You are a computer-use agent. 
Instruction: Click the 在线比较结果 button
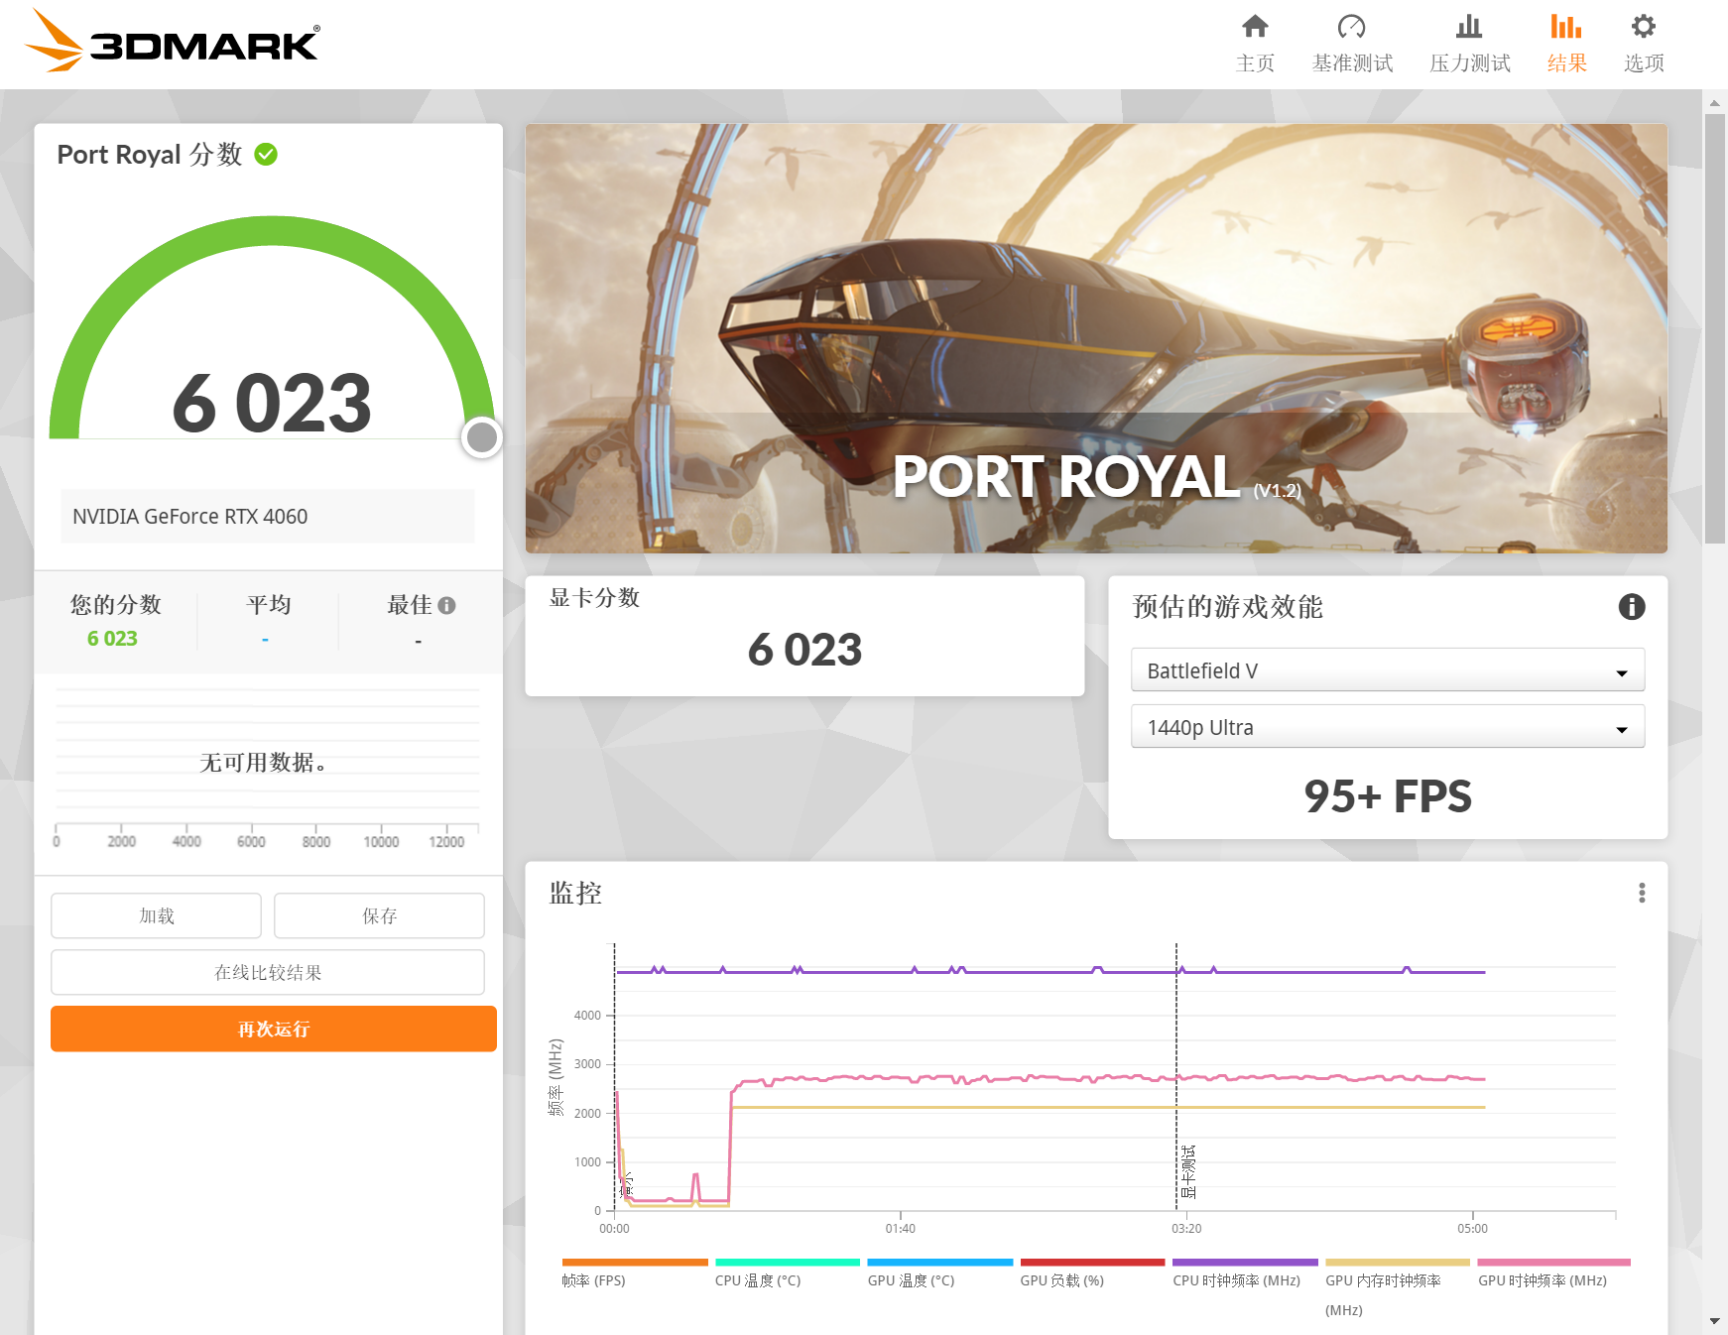point(268,972)
